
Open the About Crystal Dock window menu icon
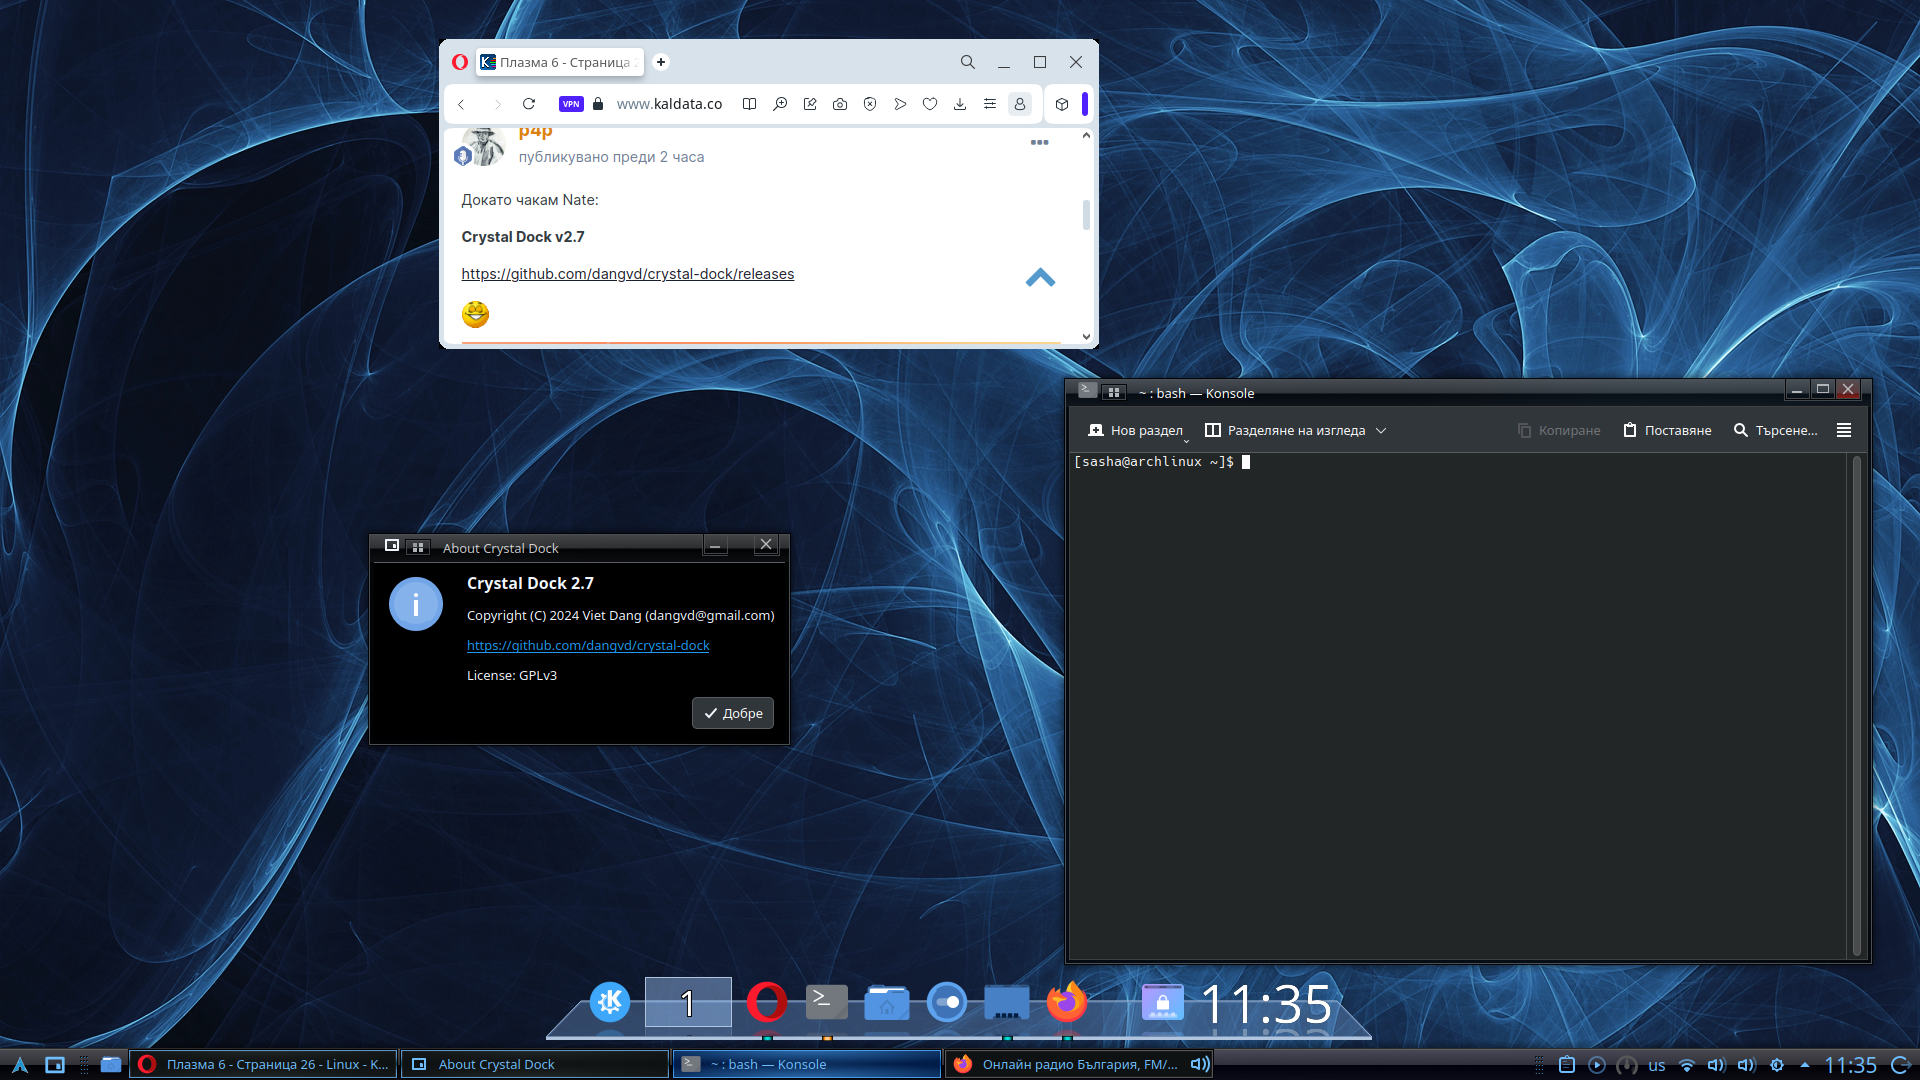[x=392, y=546]
